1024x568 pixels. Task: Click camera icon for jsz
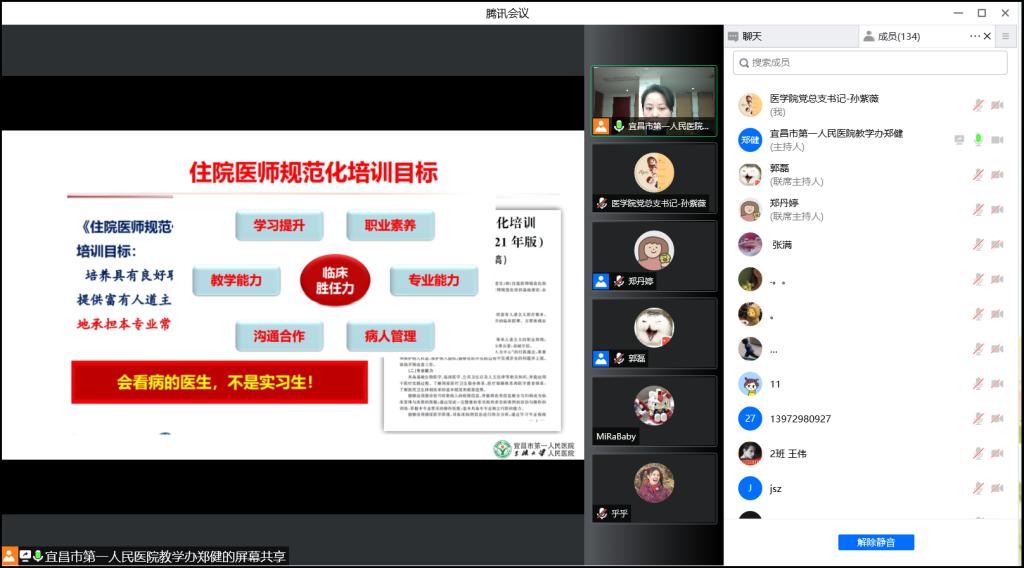point(997,488)
